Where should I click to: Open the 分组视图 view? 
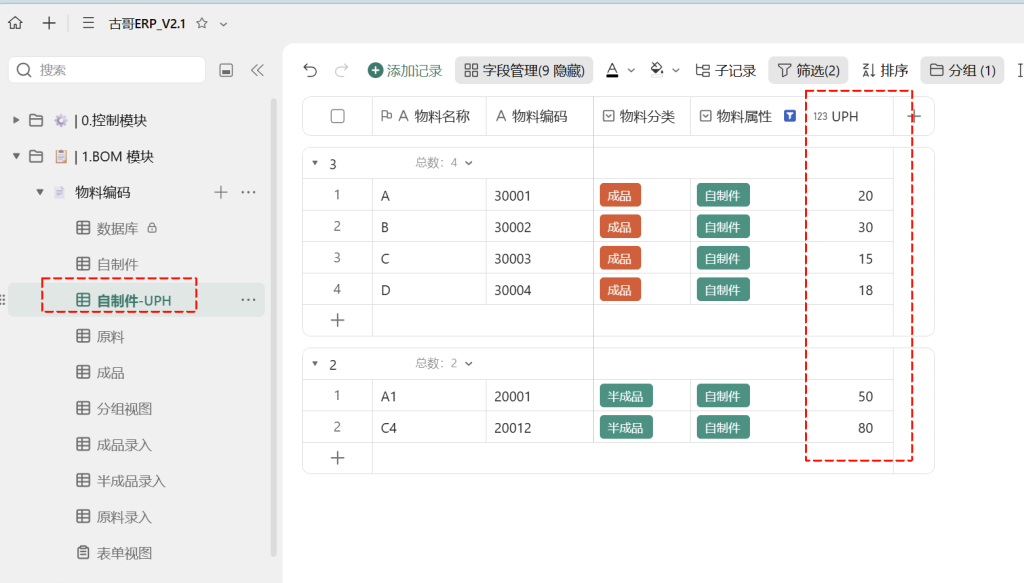pos(124,409)
